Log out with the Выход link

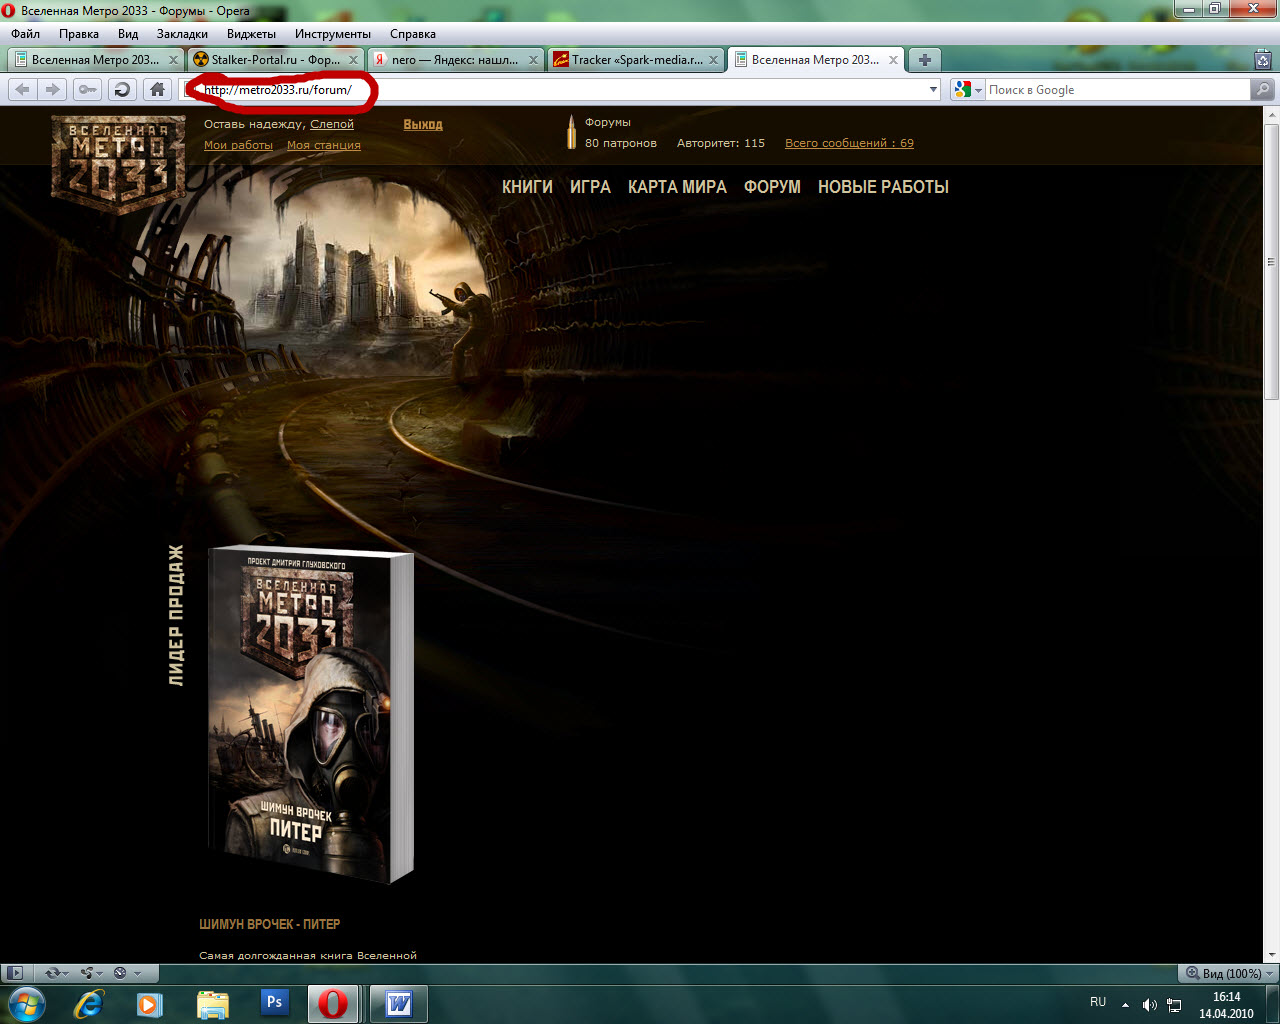pos(423,124)
